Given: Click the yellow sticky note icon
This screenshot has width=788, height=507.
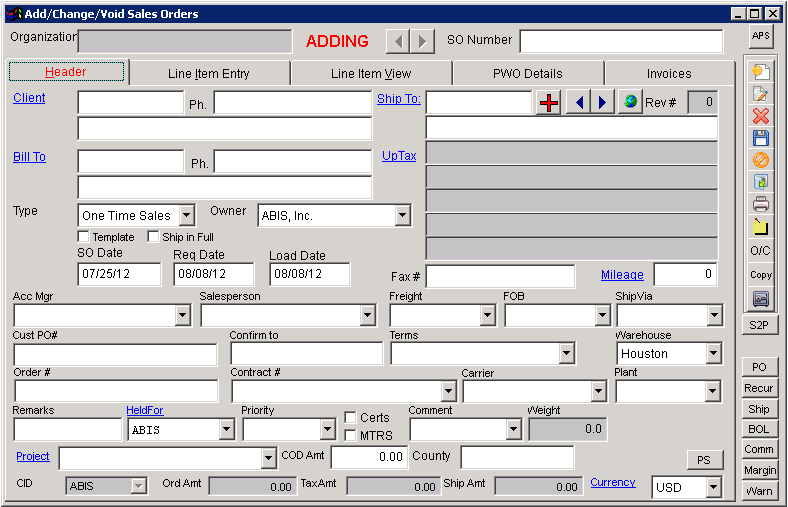Looking at the screenshot, I should 761,226.
